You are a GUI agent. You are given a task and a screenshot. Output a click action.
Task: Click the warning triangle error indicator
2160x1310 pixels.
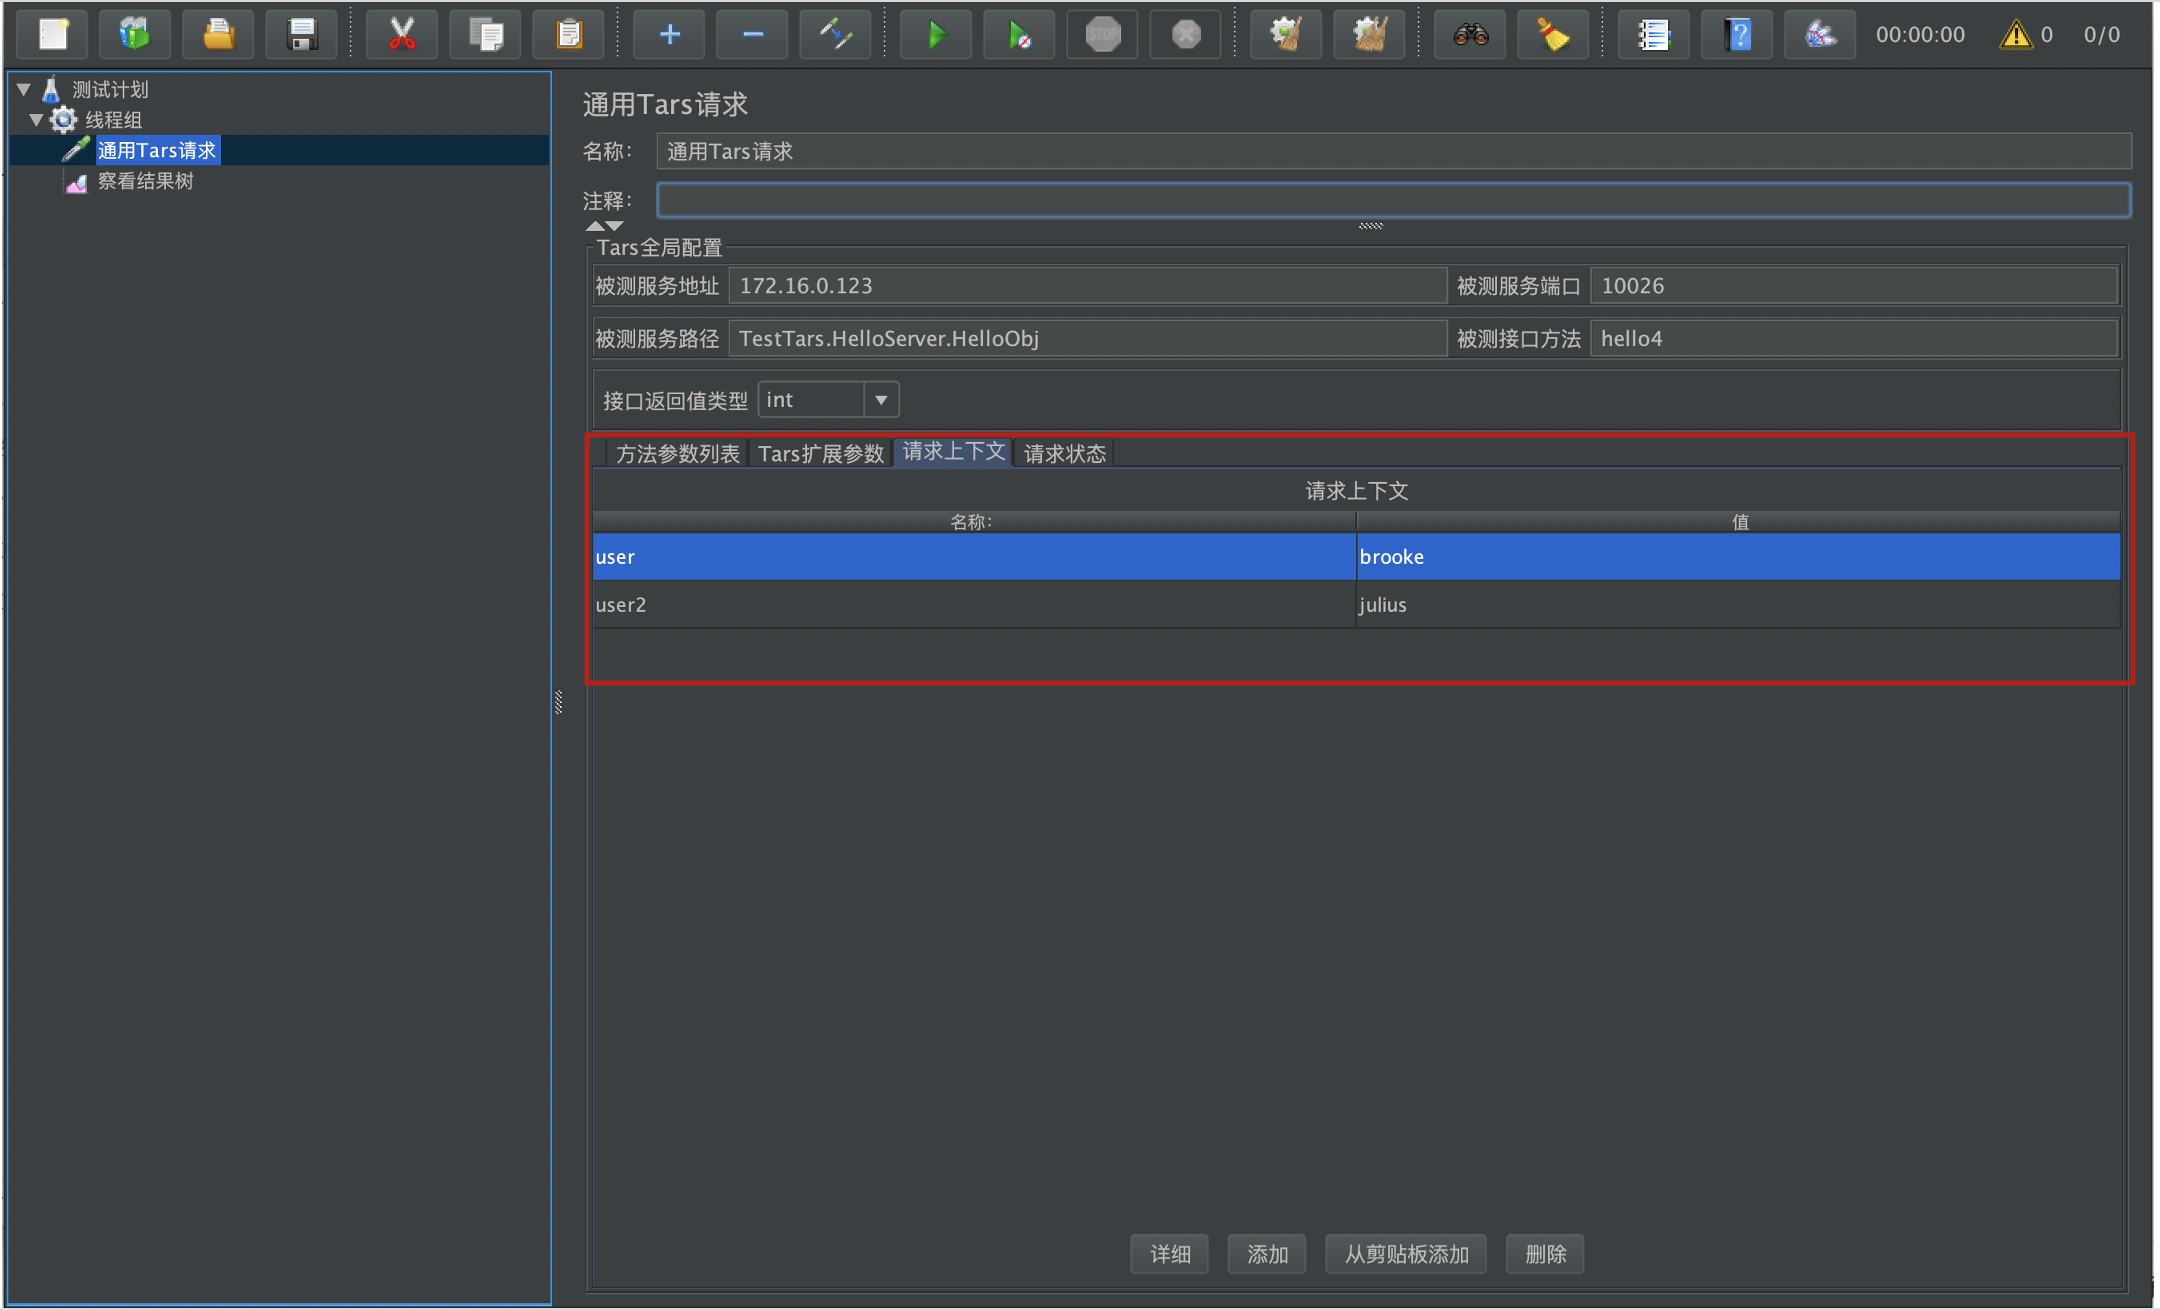2015,35
